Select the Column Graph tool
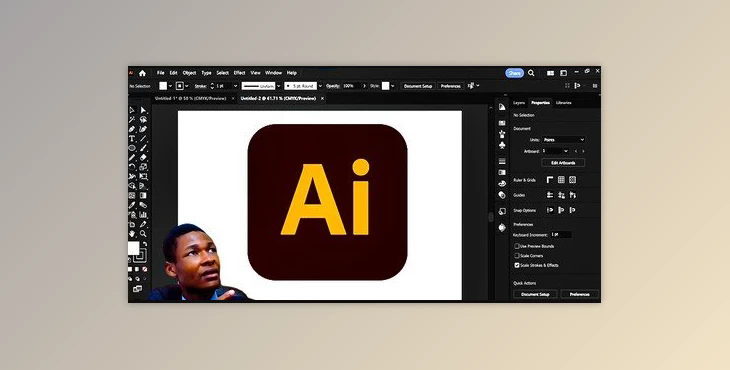Screen dimensions: 730x370 point(143,215)
